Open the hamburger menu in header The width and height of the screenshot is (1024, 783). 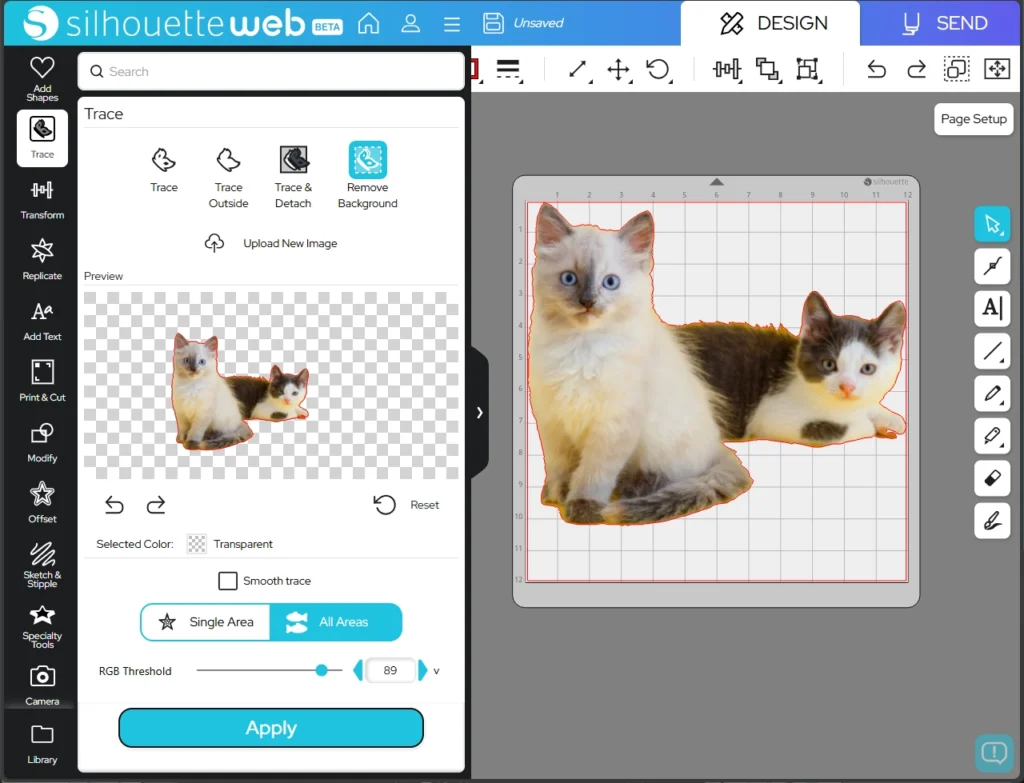point(451,23)
